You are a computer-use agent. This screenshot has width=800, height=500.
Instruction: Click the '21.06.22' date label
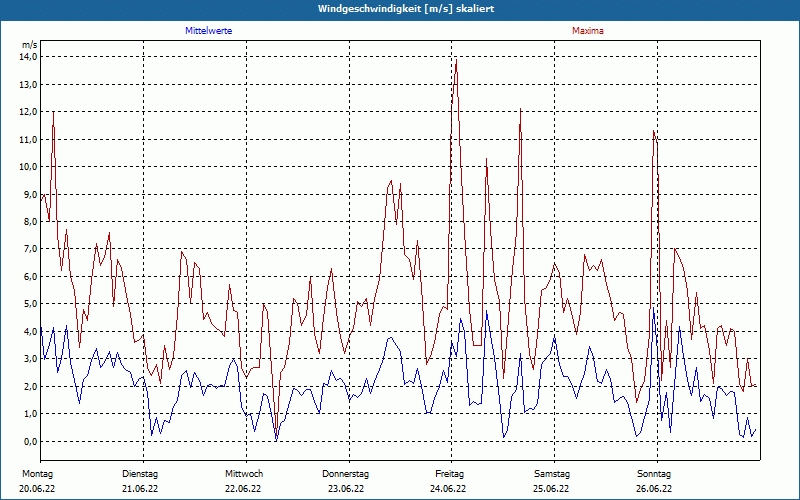click(140, 489)
